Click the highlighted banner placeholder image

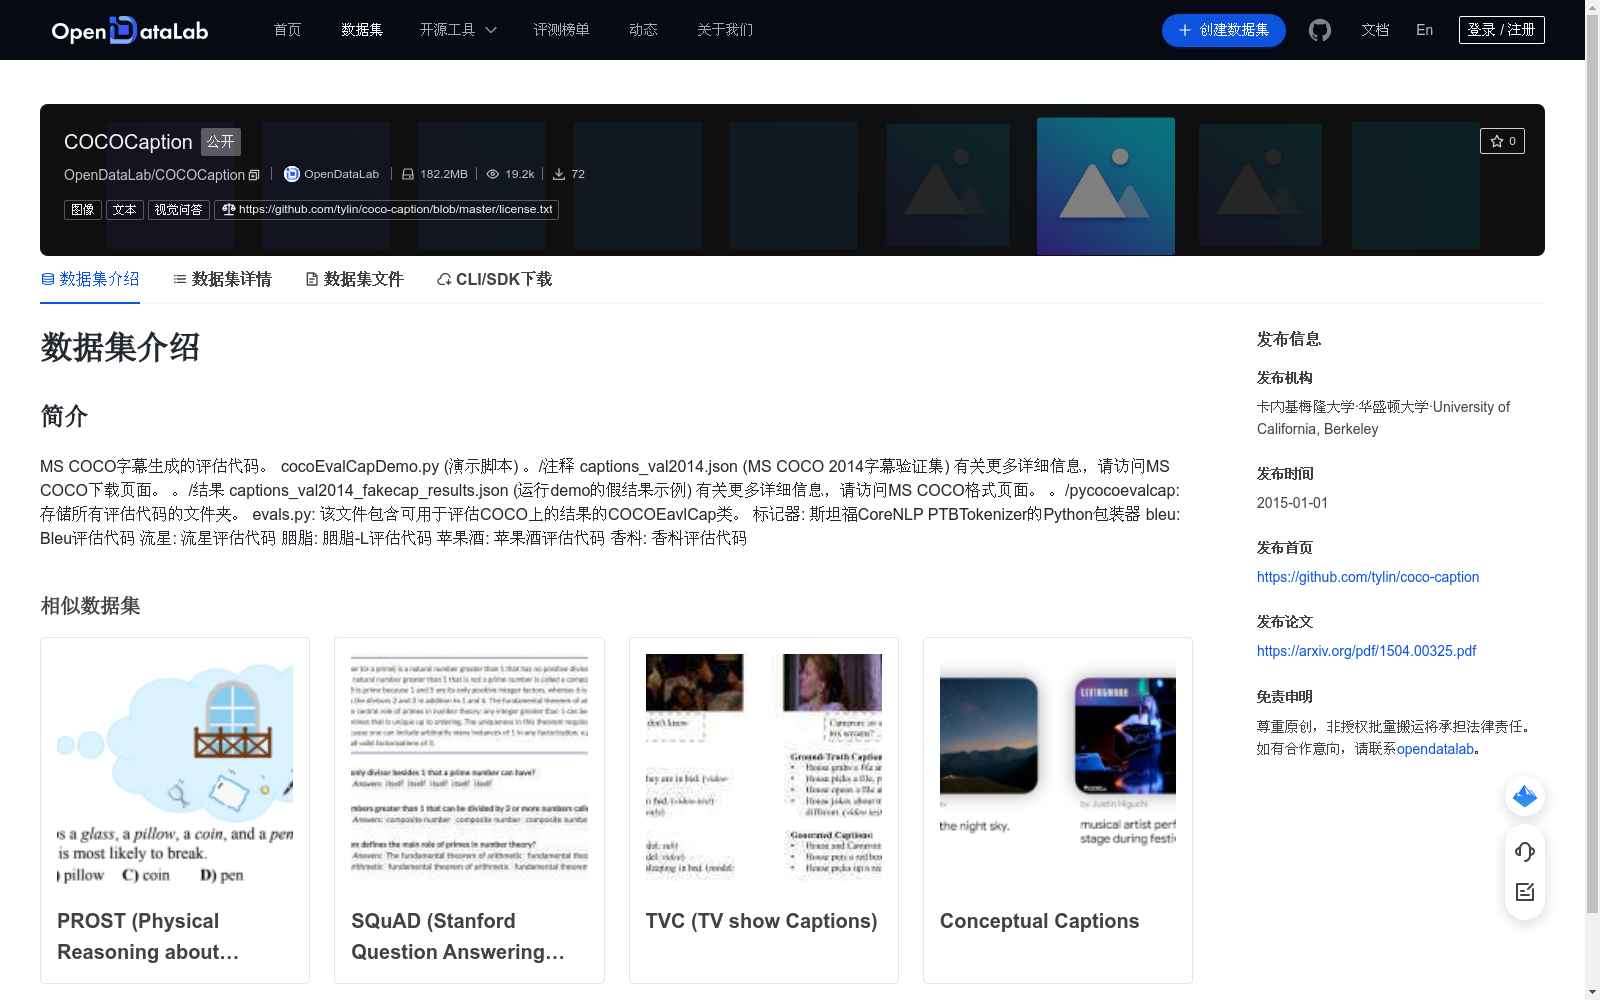coord(1106,186)
